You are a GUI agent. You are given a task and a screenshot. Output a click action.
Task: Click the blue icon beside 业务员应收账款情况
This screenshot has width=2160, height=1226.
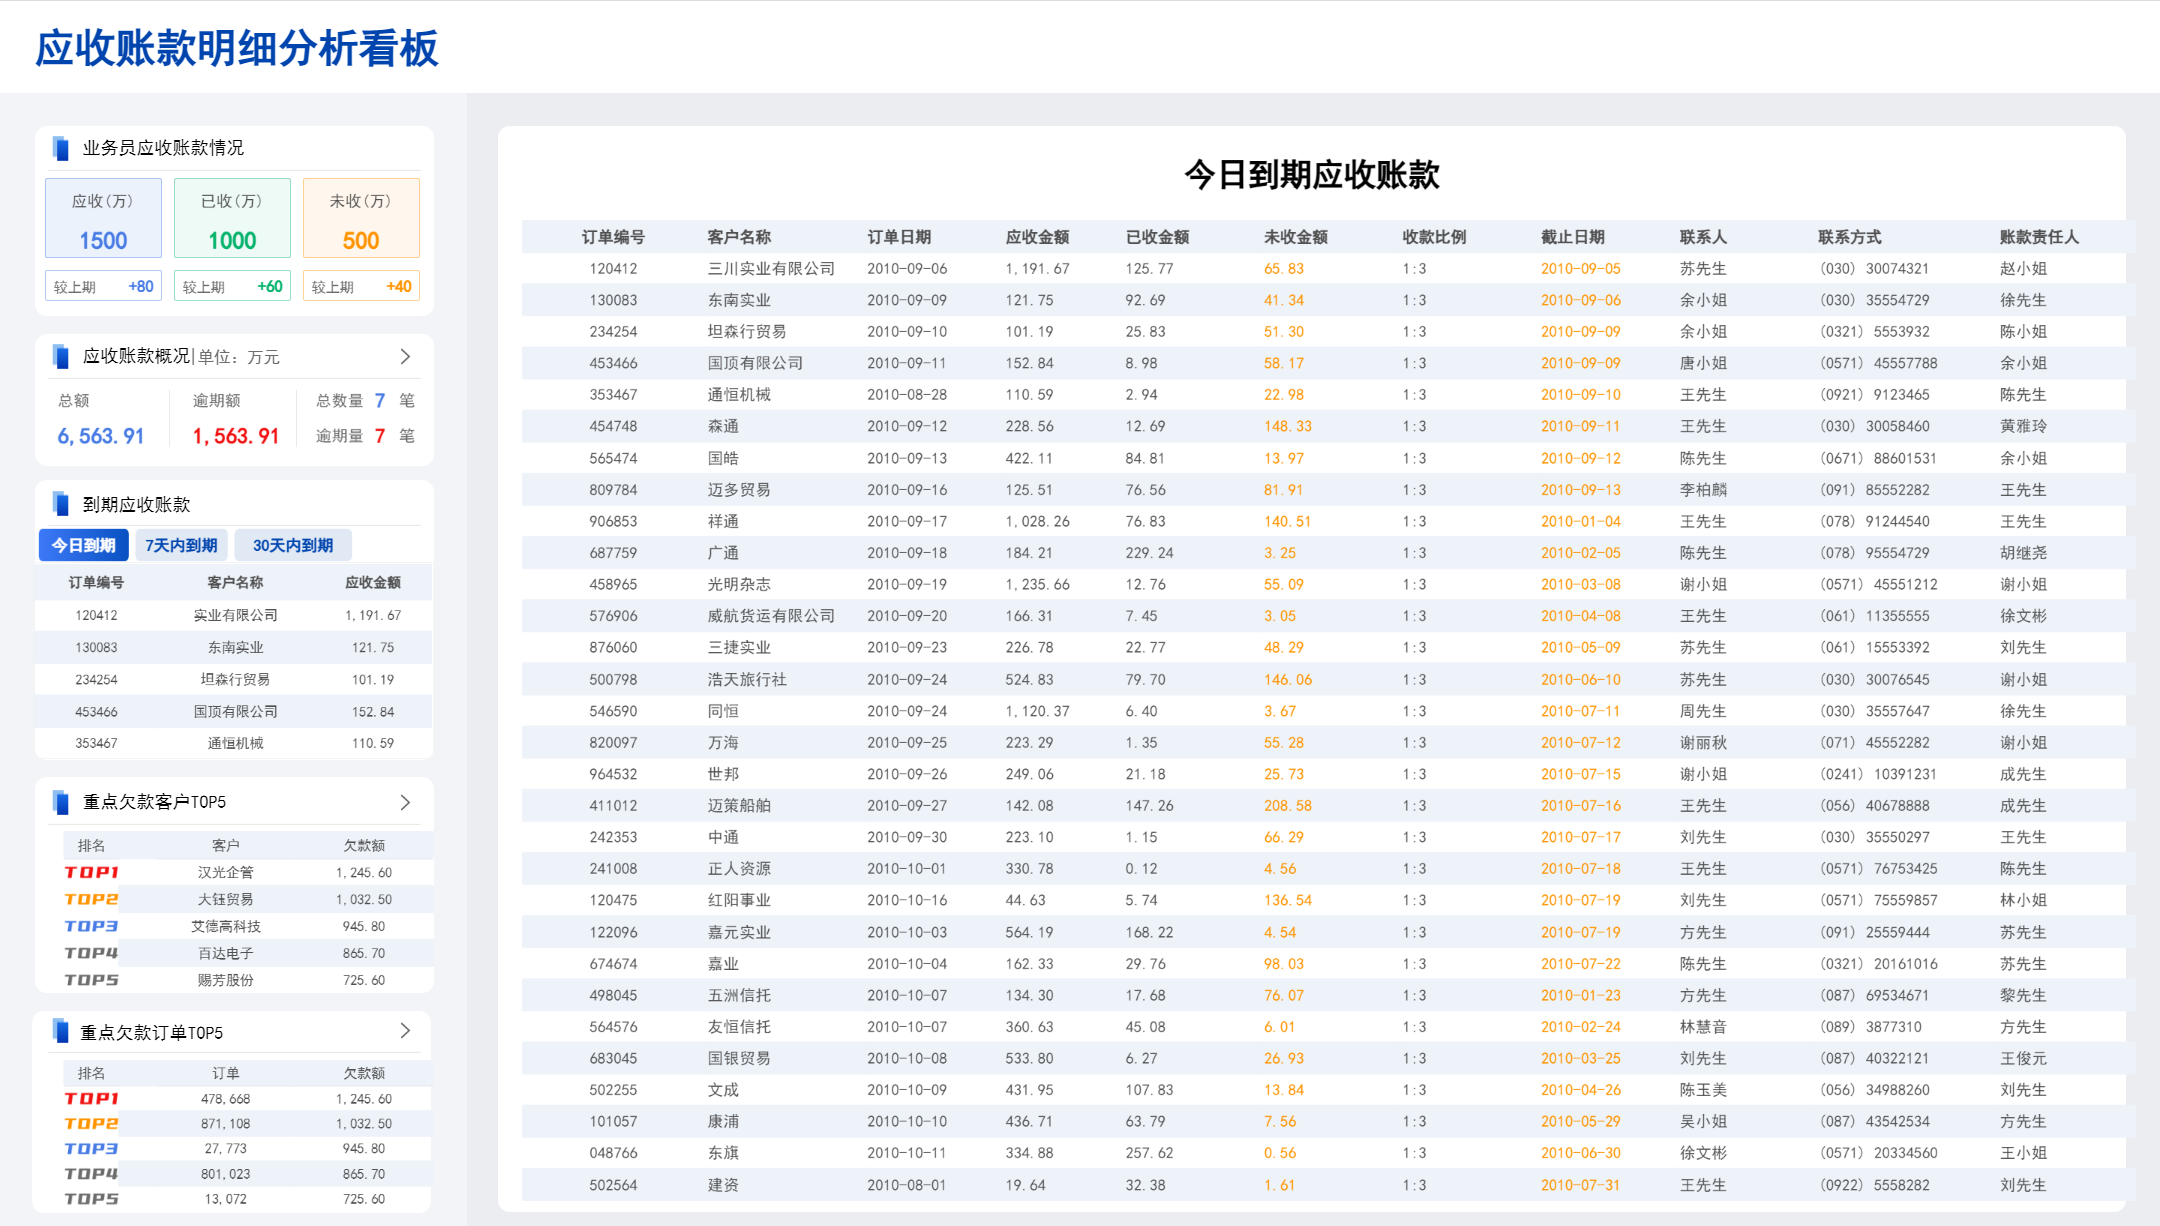[x=61, y=148]
